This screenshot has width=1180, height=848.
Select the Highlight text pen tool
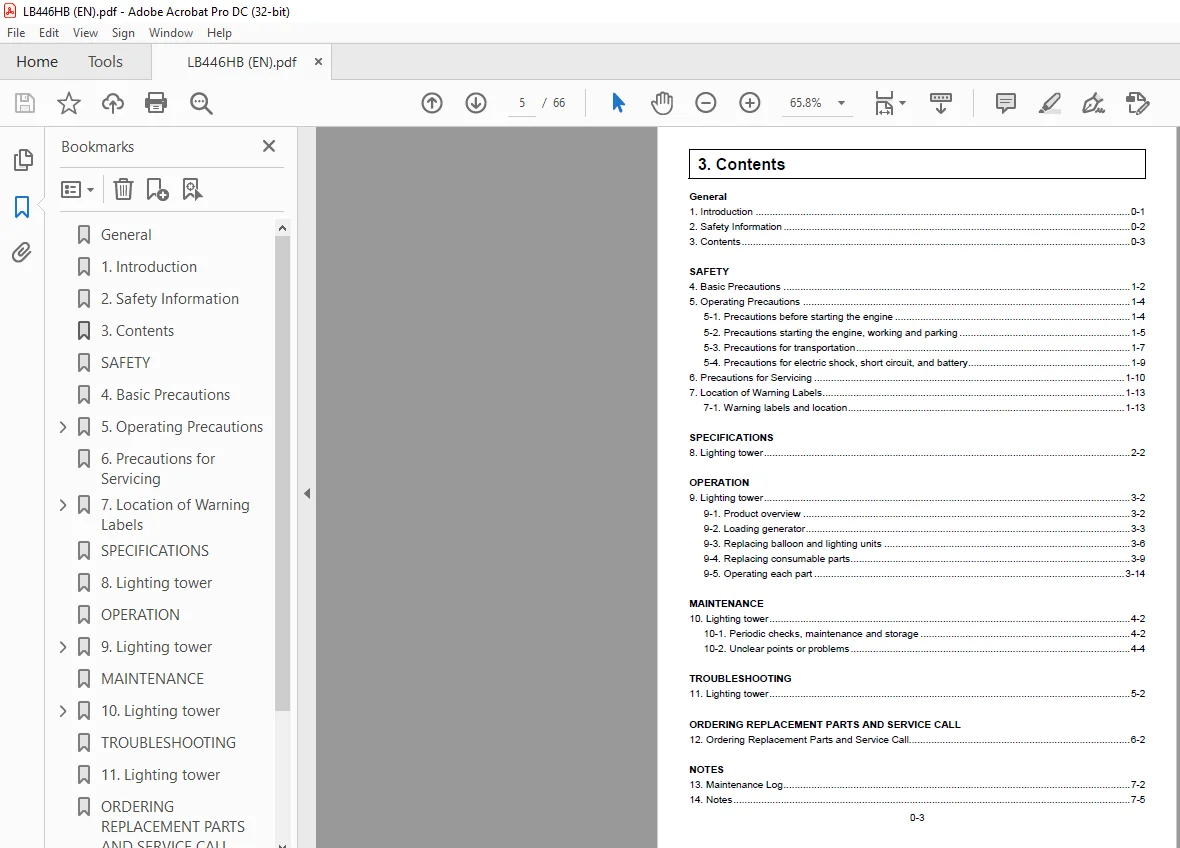tap(1050, 103)
